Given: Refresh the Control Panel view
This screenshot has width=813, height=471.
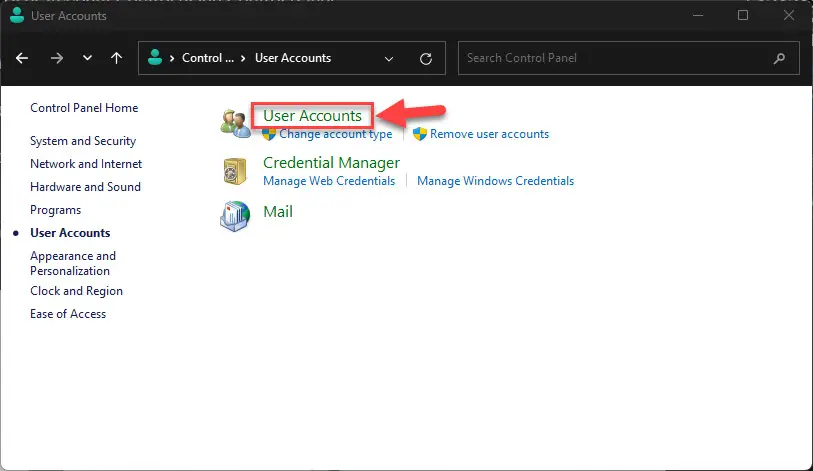Looking at the screenshot, I should click(426, 59).
